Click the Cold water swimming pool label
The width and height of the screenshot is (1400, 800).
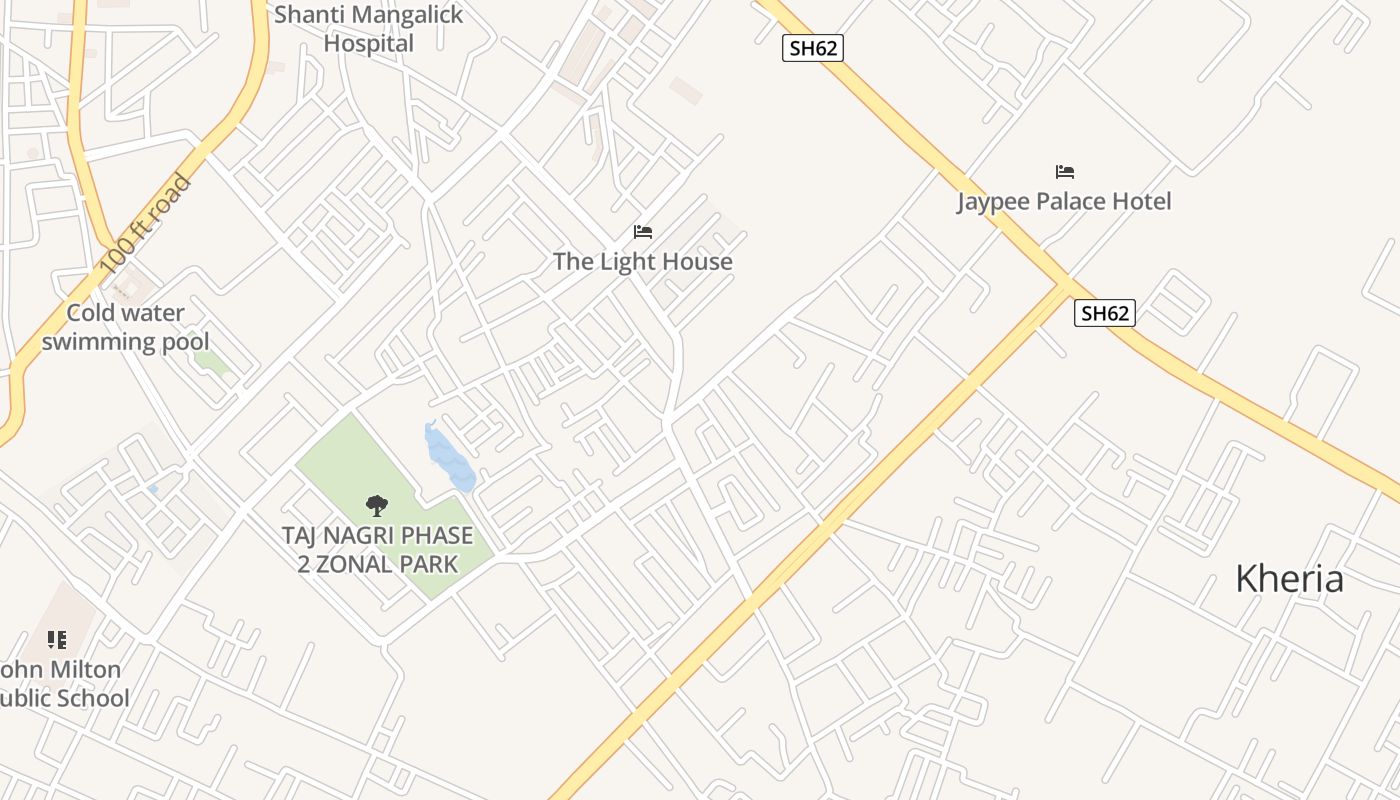tap(125, 327)
